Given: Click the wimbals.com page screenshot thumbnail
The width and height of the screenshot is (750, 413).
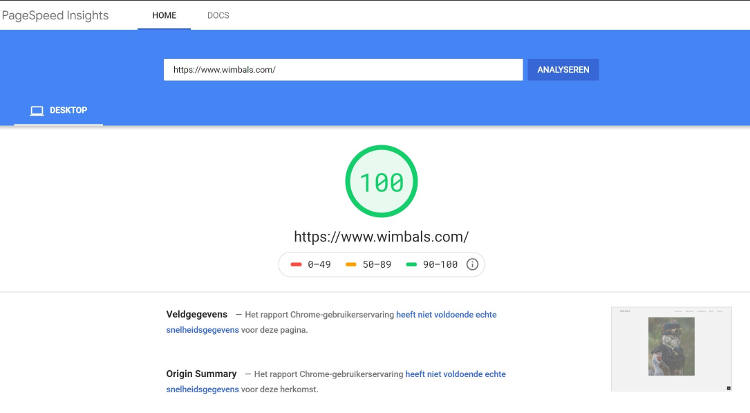Looking at the screenshot, I should (x=671, y=349).
